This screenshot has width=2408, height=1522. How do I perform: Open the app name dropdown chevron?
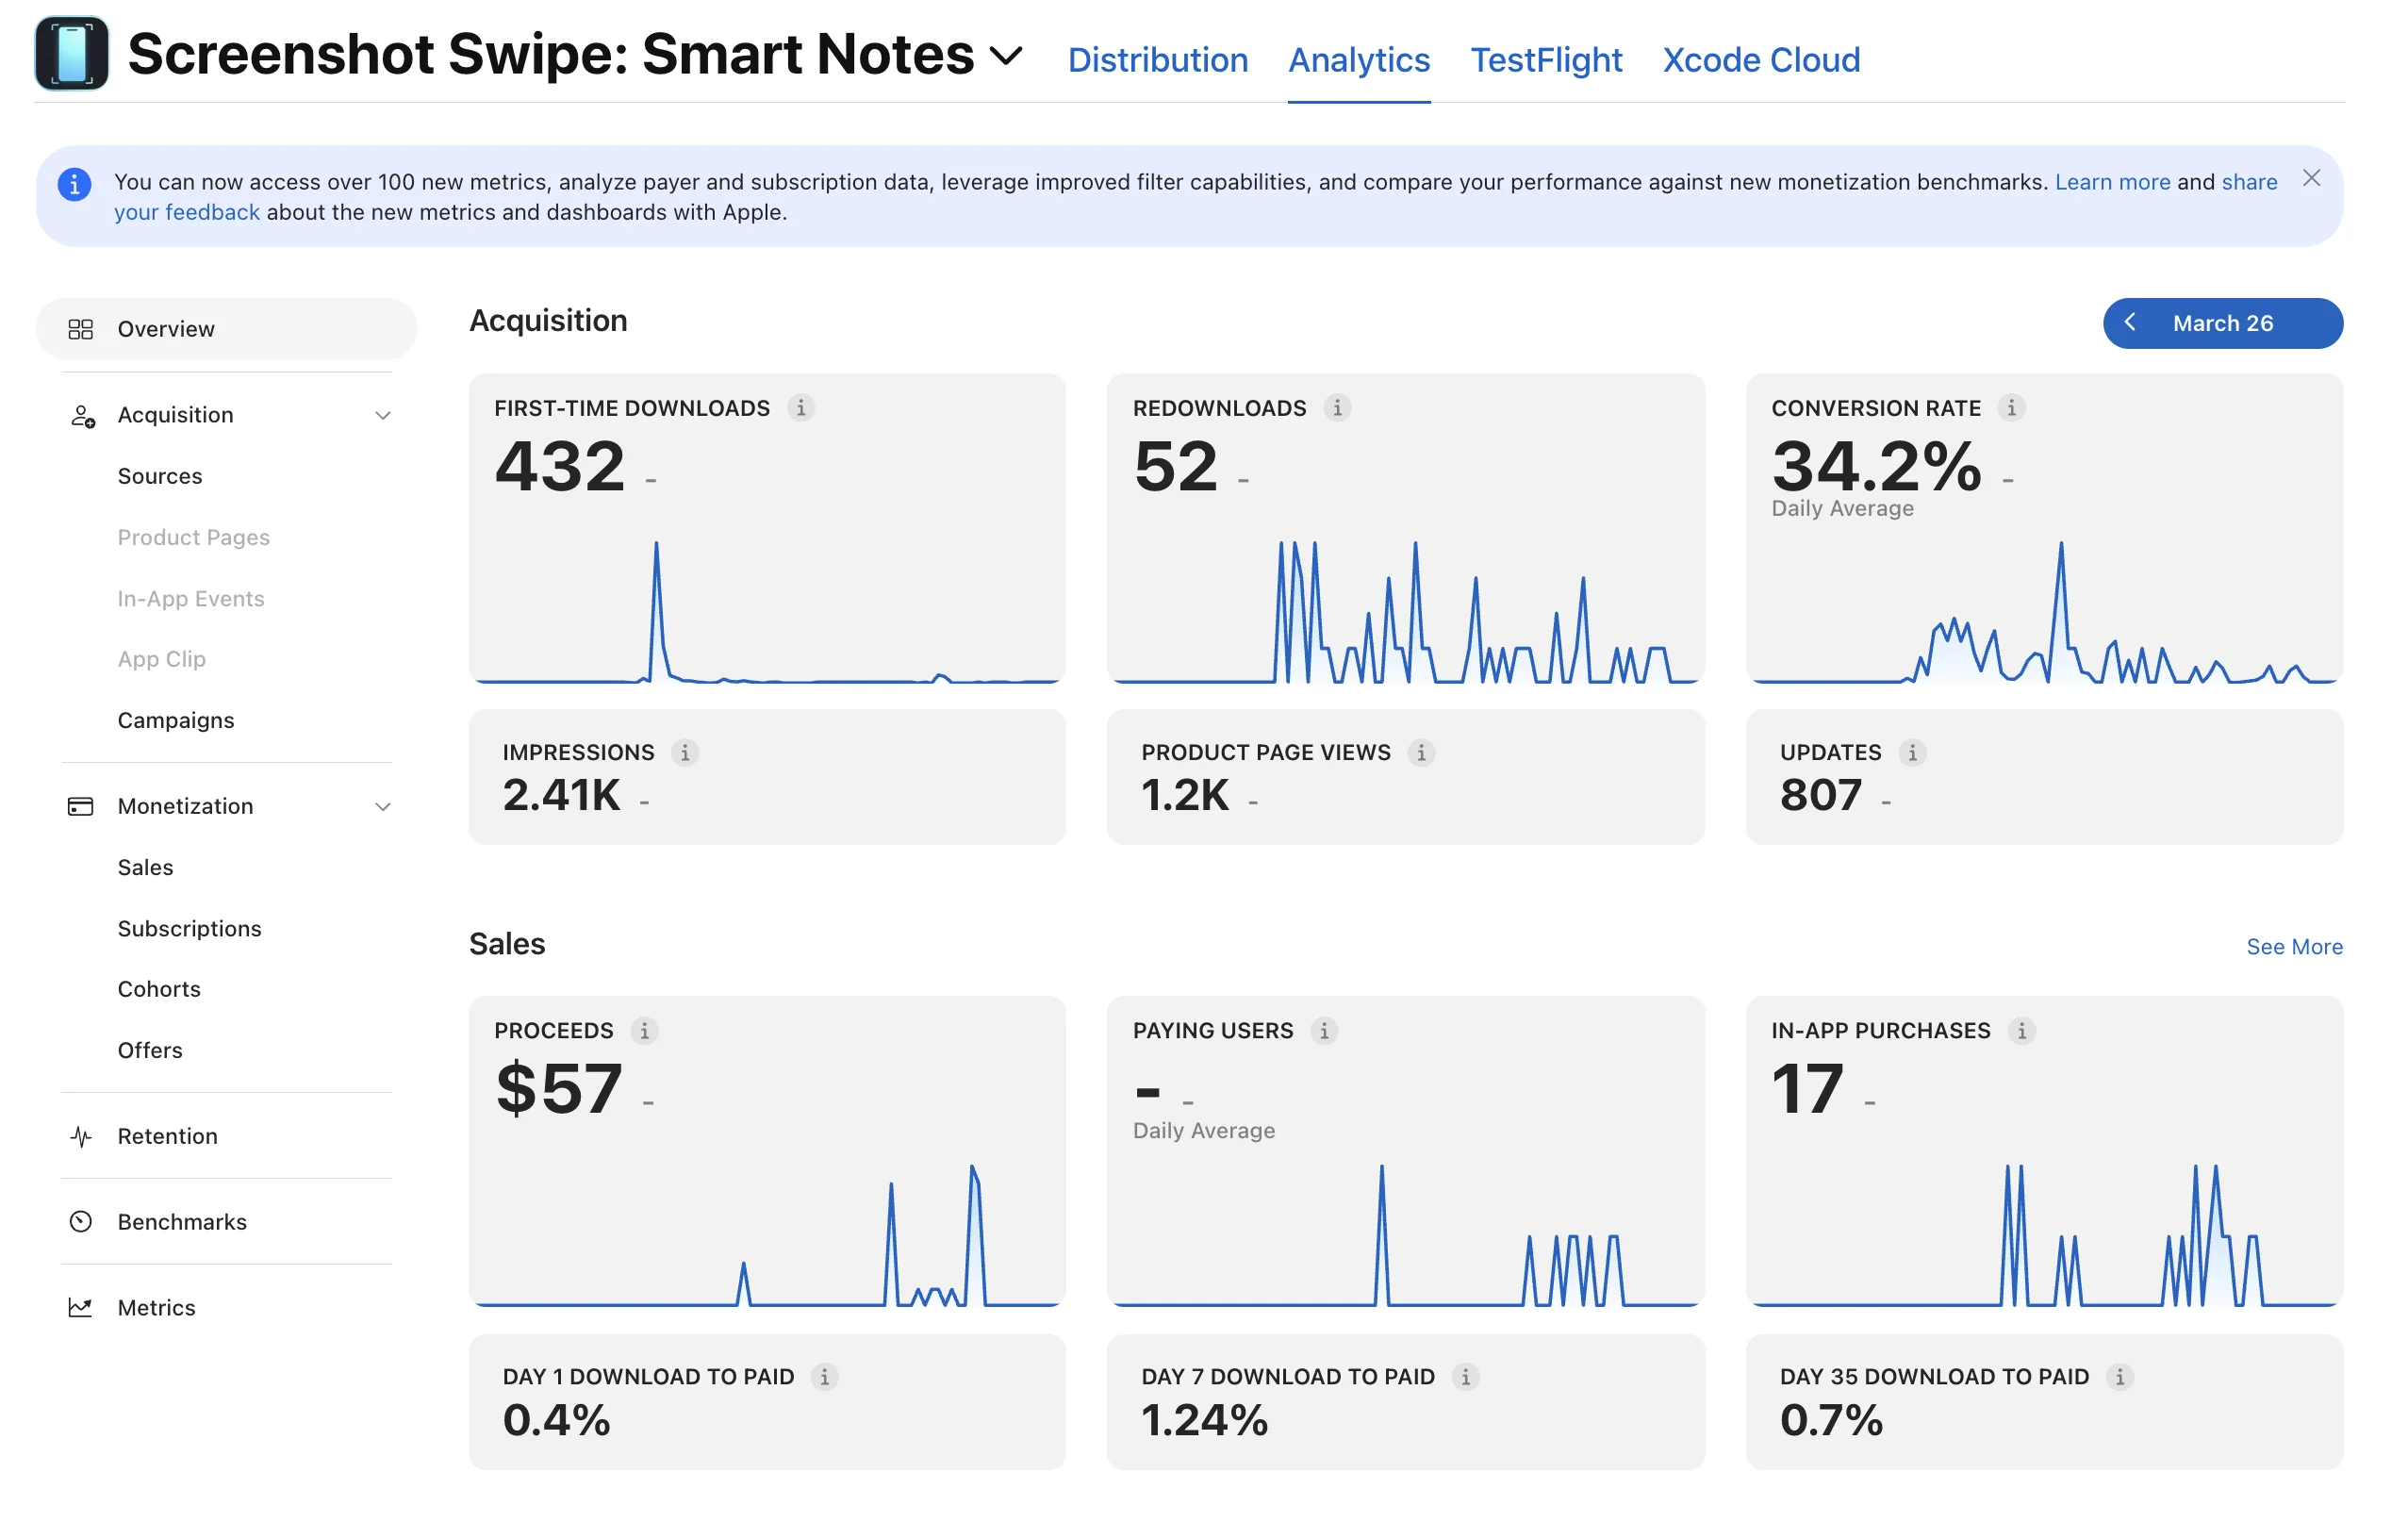tap(1005, 56)
